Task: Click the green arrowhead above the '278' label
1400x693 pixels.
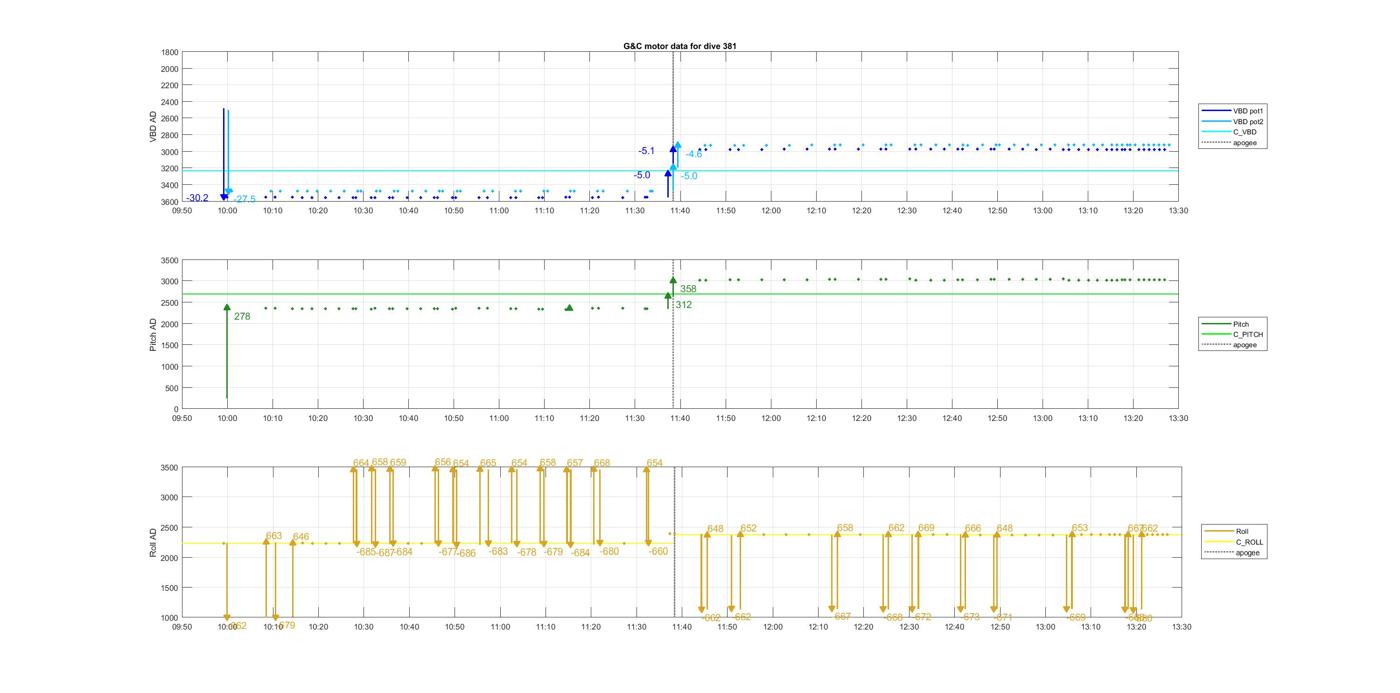Action: (x=227, y=308)
